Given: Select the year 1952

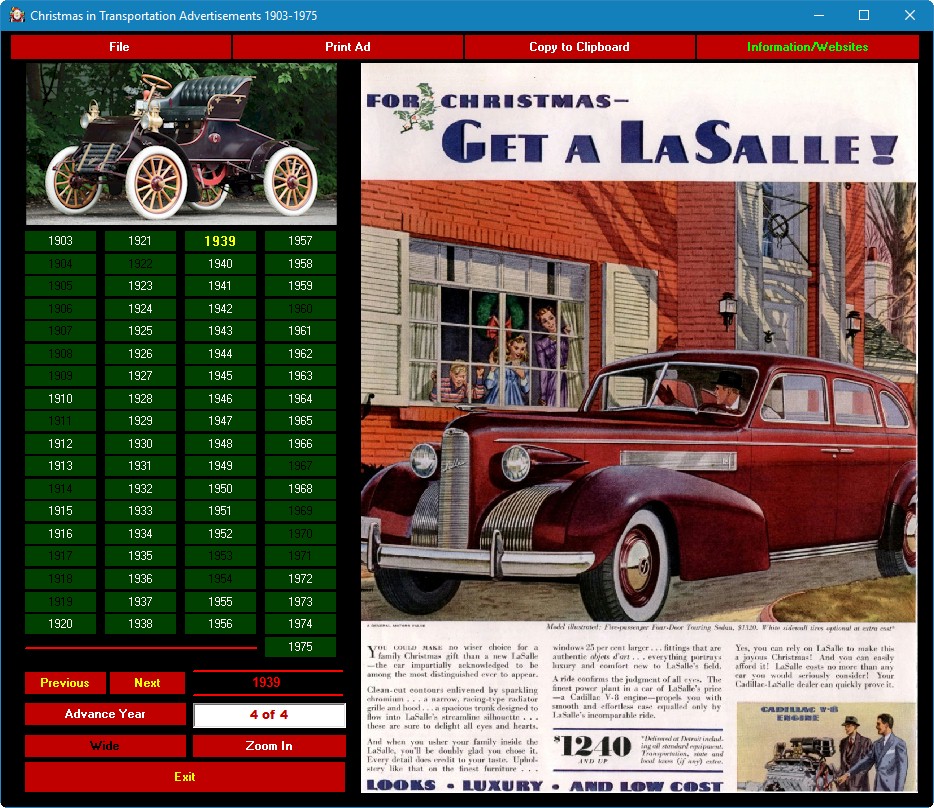Looking at the screenshot, I should tap(220, 533).
